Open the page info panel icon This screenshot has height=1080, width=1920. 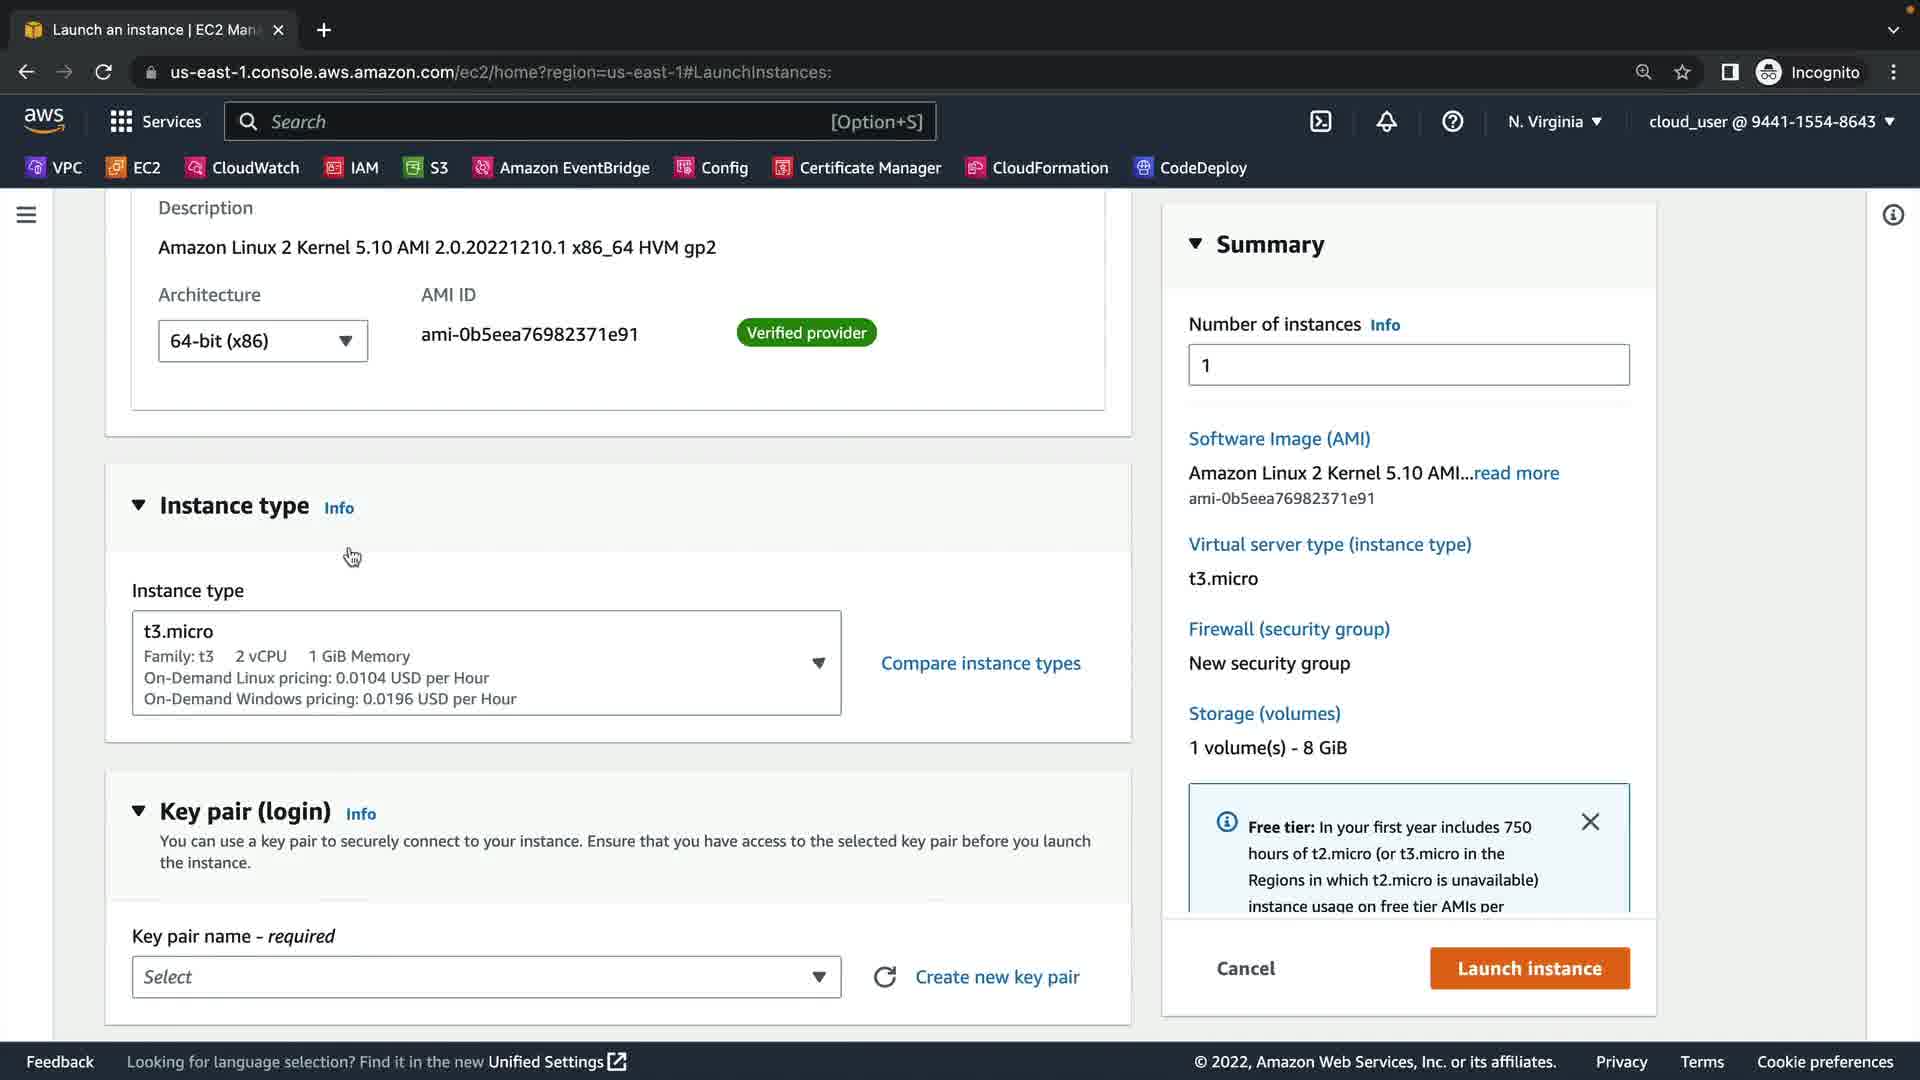(1893, 215)
